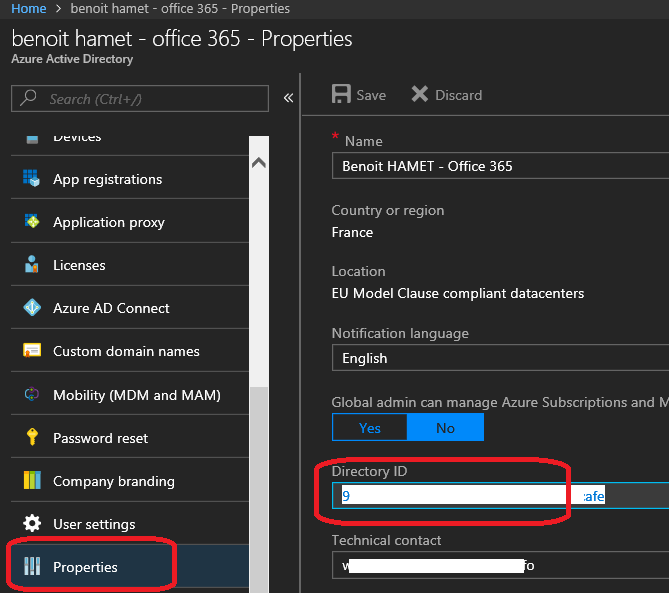Go to Home breadcrumb link

[28, 9]
